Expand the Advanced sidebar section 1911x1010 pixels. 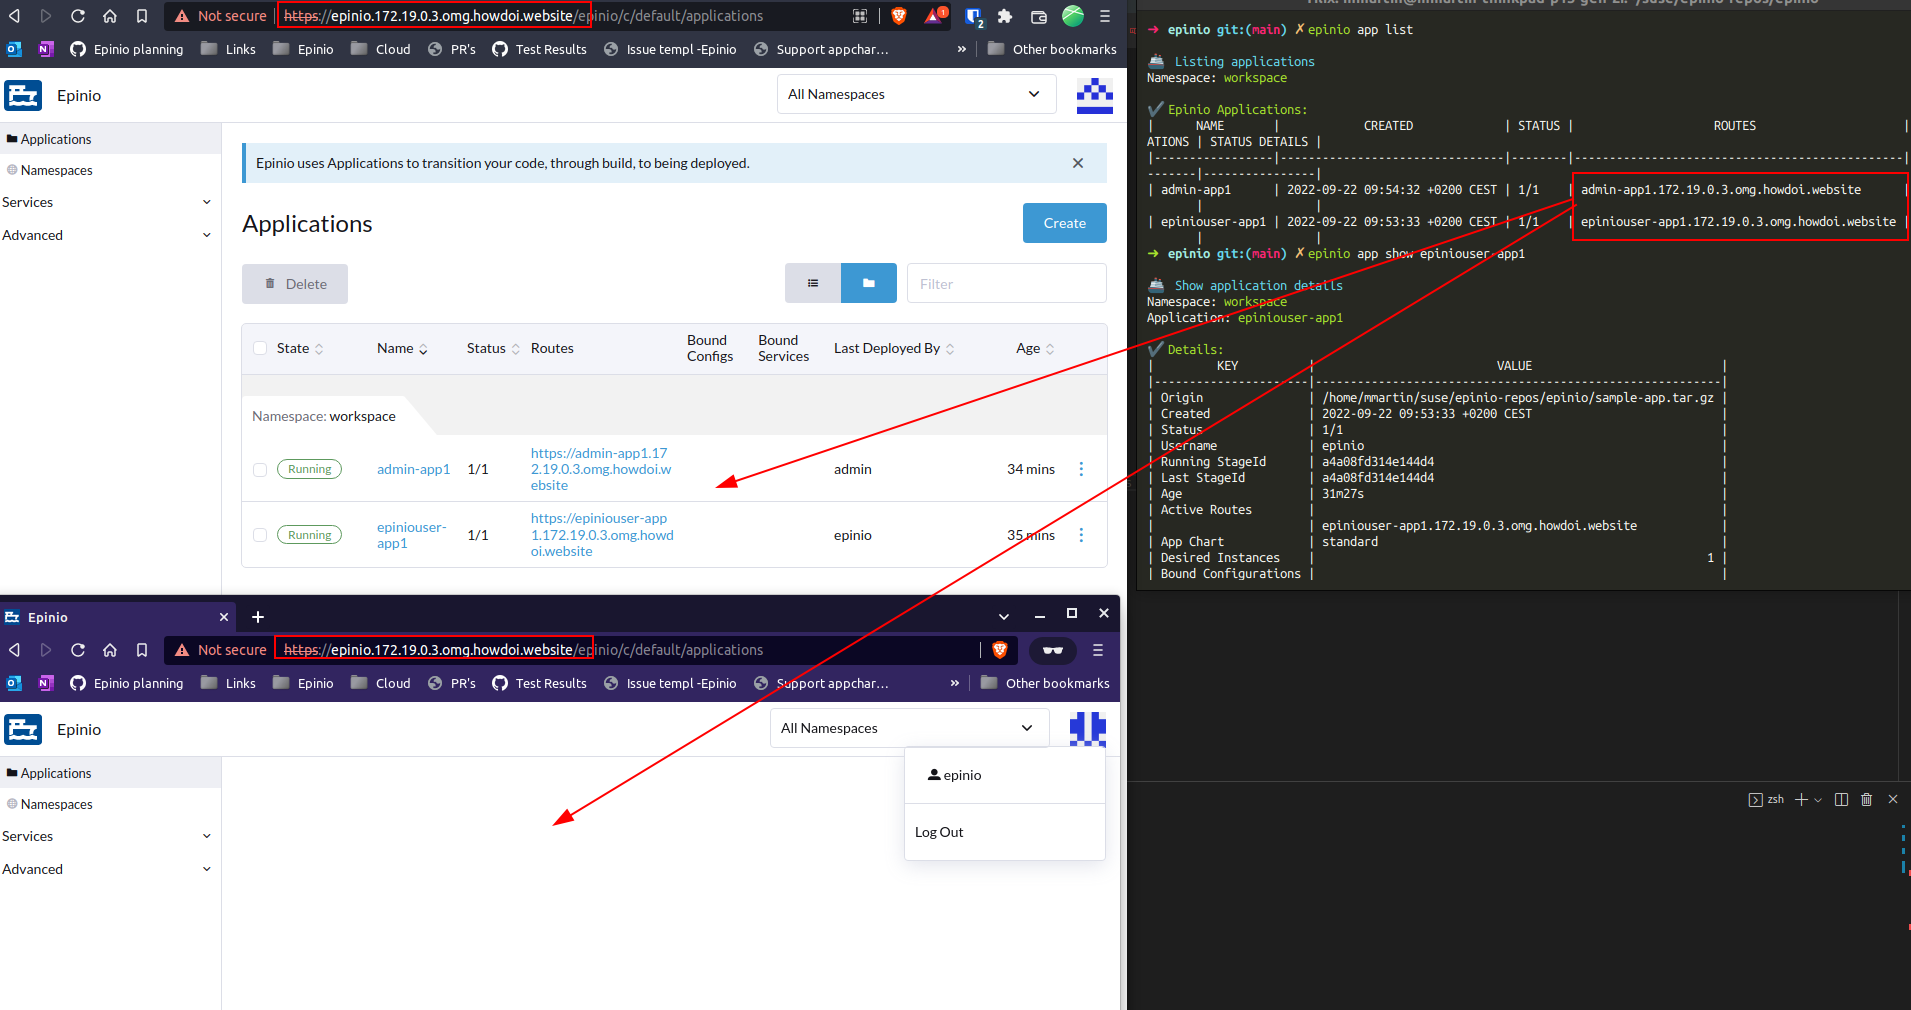coord(108,235)
